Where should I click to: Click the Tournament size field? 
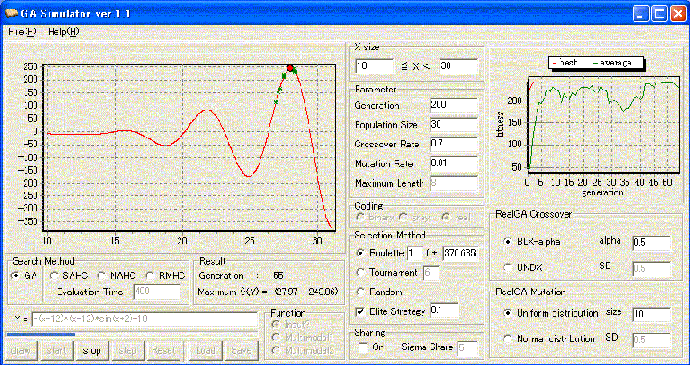click(x=431, y=273)
